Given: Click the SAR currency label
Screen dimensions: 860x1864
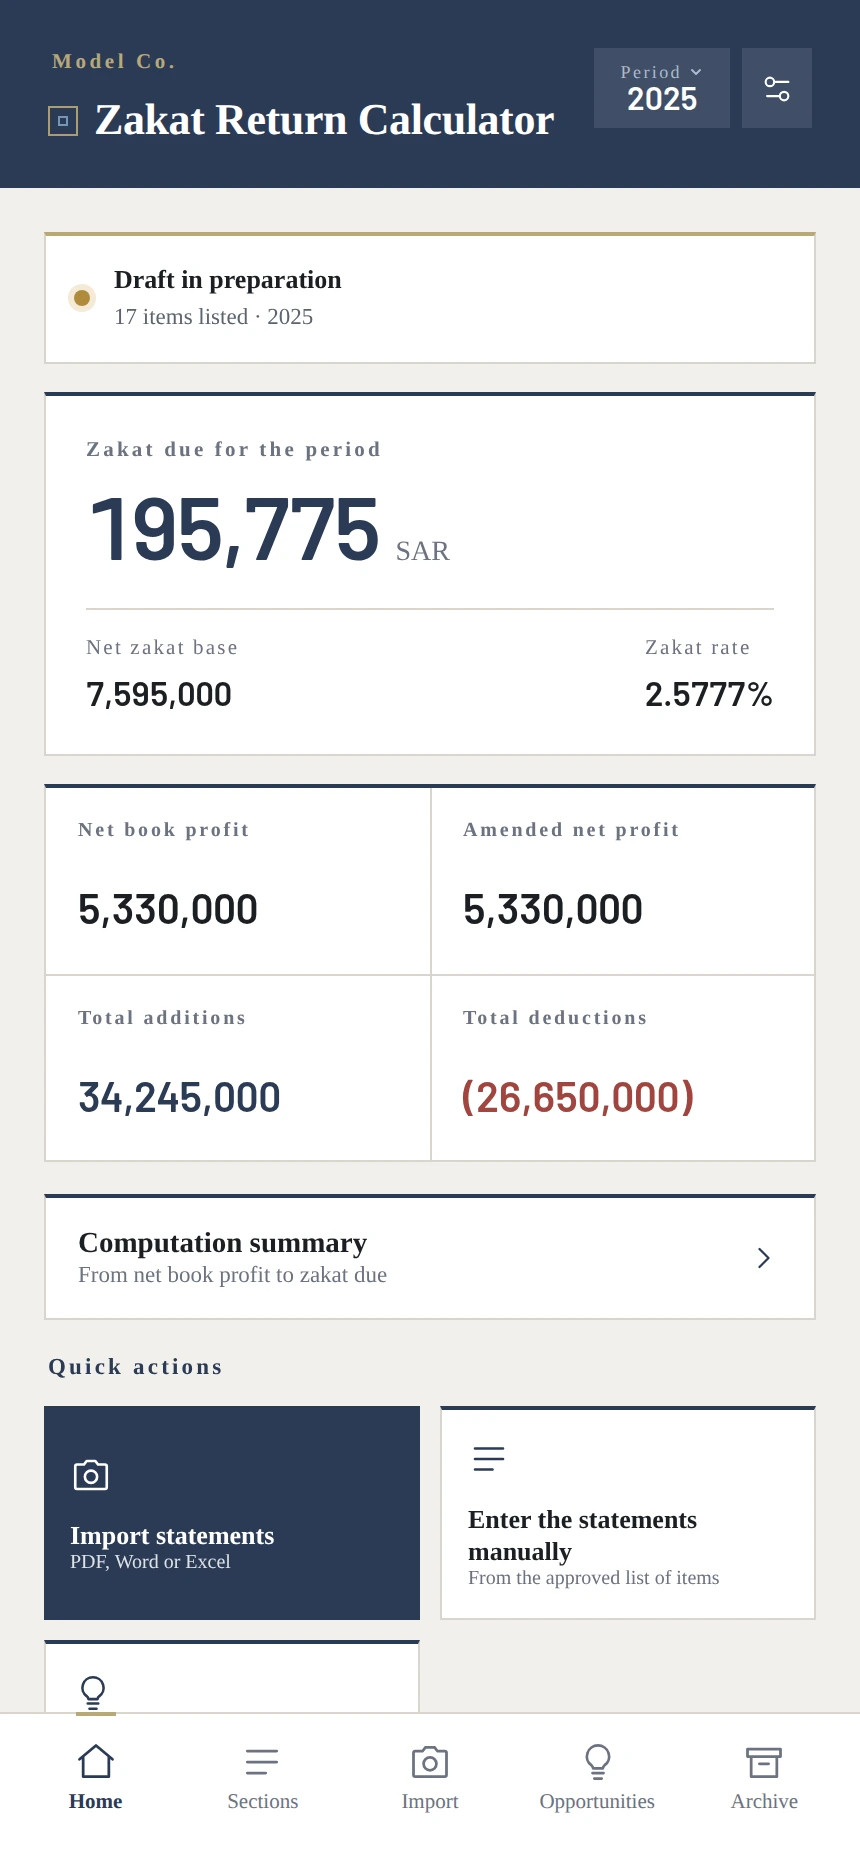Looking at the screenshot, I should tap(423, 551).
